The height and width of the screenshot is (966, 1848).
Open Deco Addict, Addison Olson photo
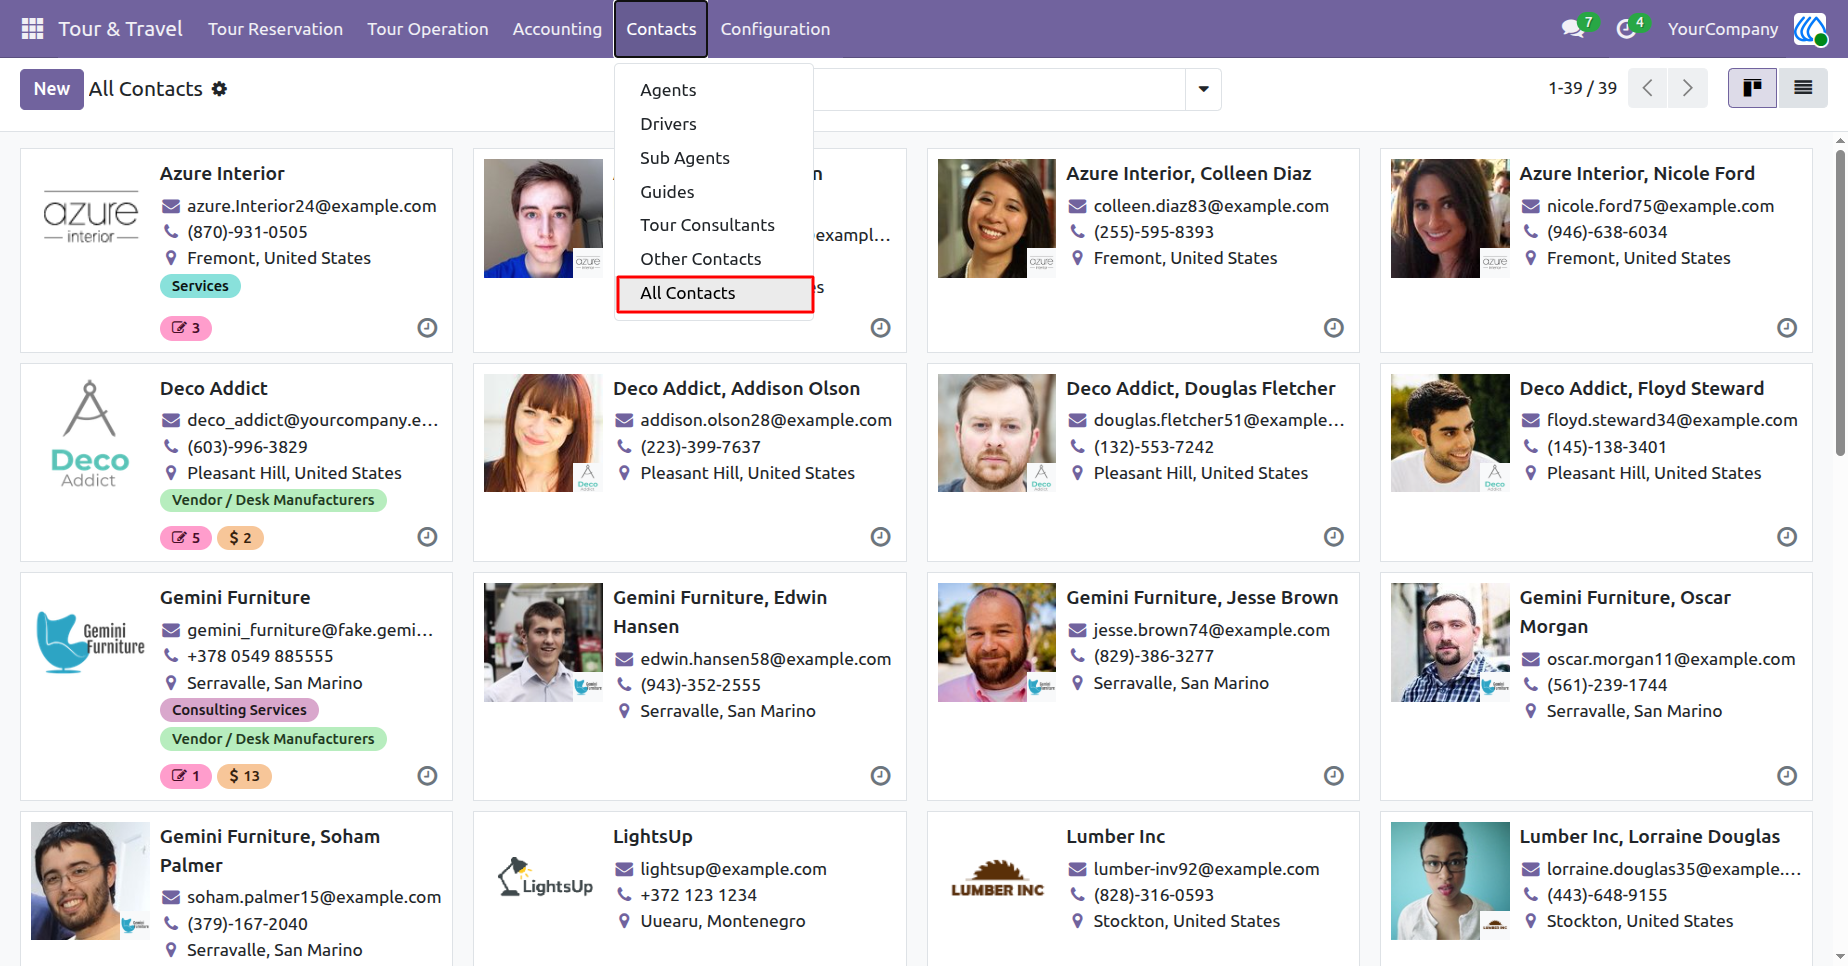[x=544, y=433]
